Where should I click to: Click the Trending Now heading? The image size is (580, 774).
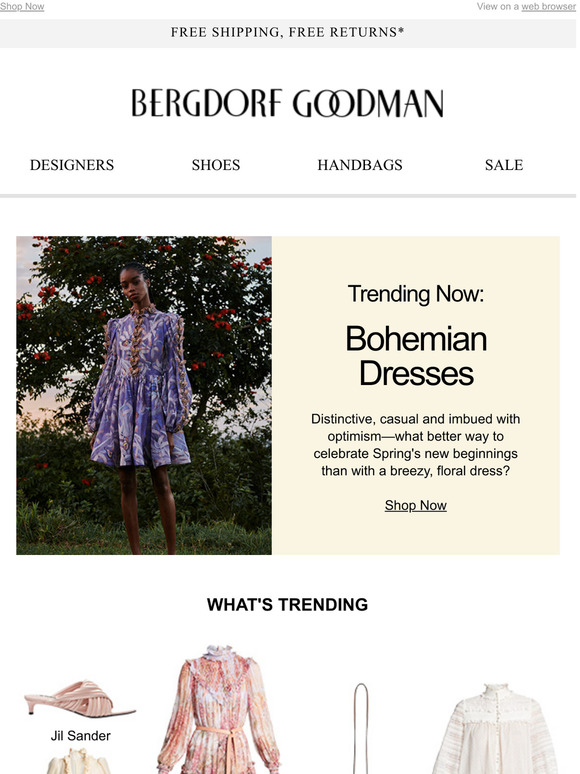click(x=416, y=294)
